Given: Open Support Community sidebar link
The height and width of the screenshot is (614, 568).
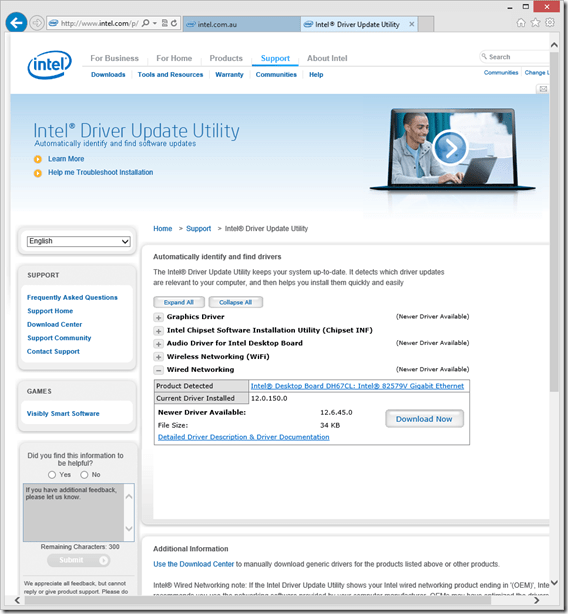Looking at the screenshot, I should pyautogui.click(x=59, y=338).
